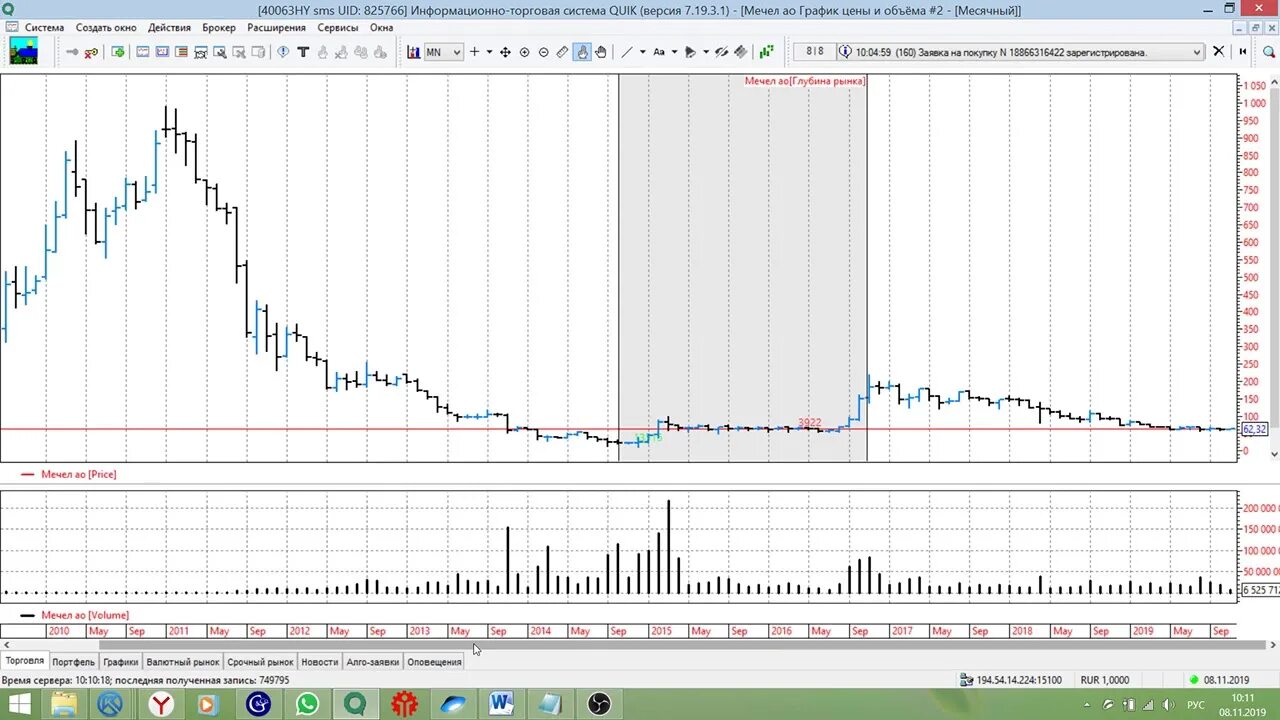The height and width of the screenshot is (720, 1280).
Task: Open Microsoft Word from the taskbar
Action: coord(501,704)
